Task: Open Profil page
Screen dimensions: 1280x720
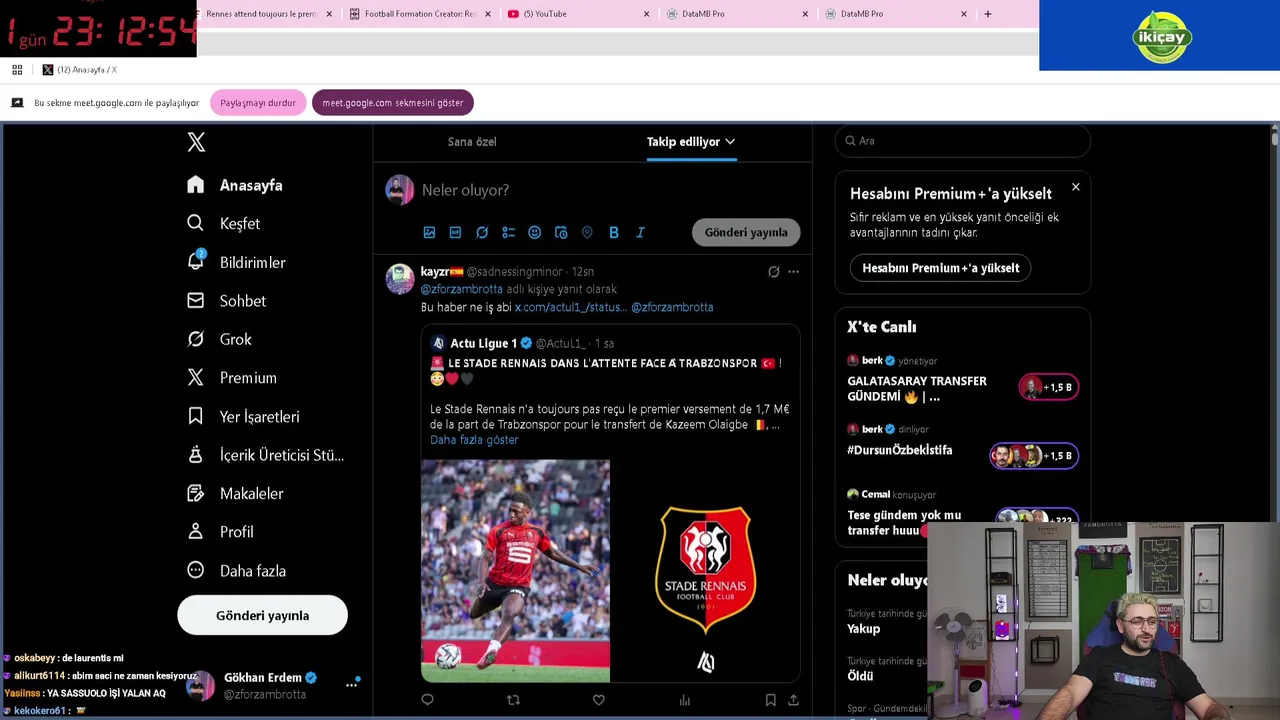Action: [221, 532]
